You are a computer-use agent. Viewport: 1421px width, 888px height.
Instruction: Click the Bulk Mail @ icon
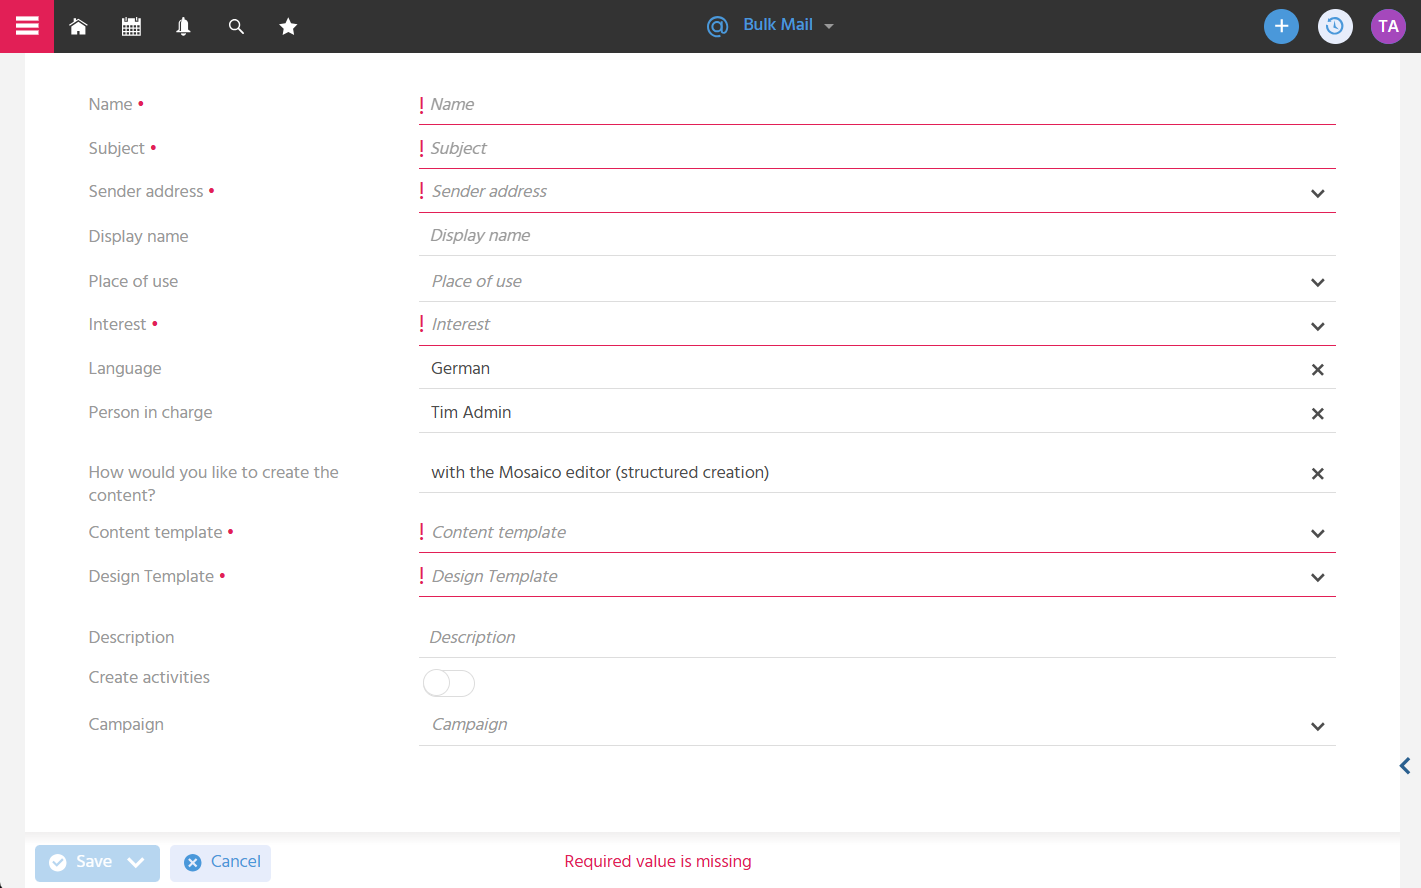[717, 26]
